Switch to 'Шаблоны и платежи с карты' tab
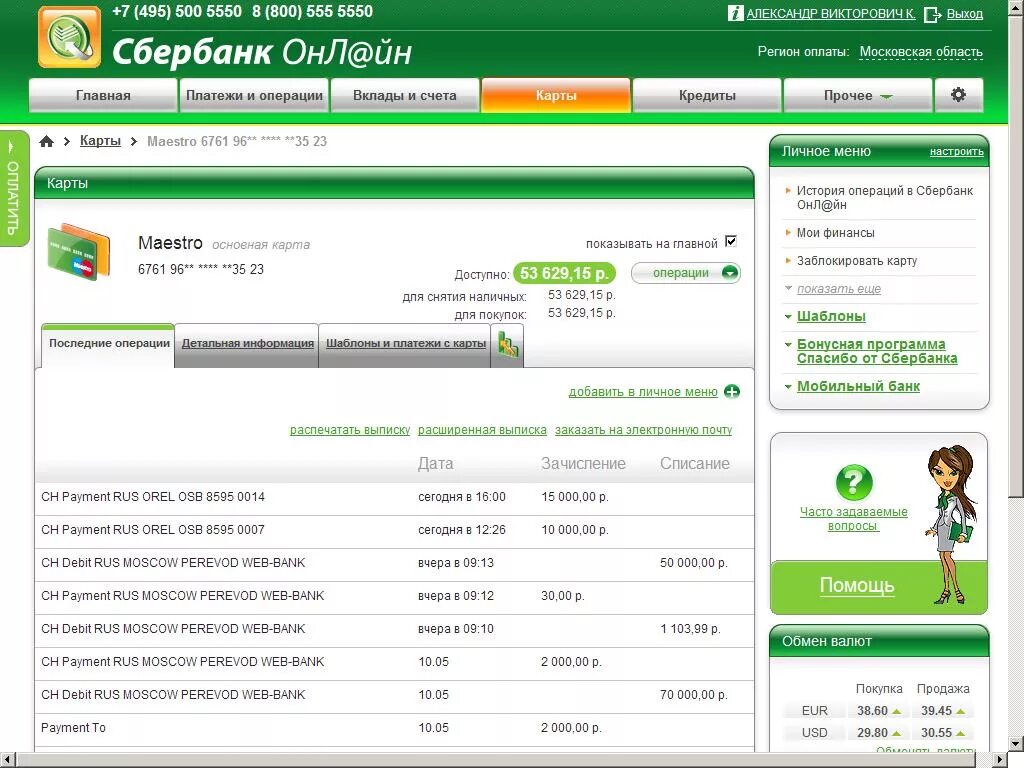 [406, 344]
